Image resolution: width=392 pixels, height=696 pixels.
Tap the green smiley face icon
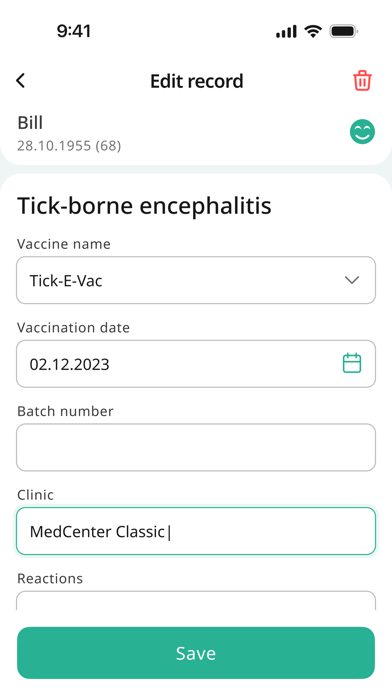tap(362, 132)
